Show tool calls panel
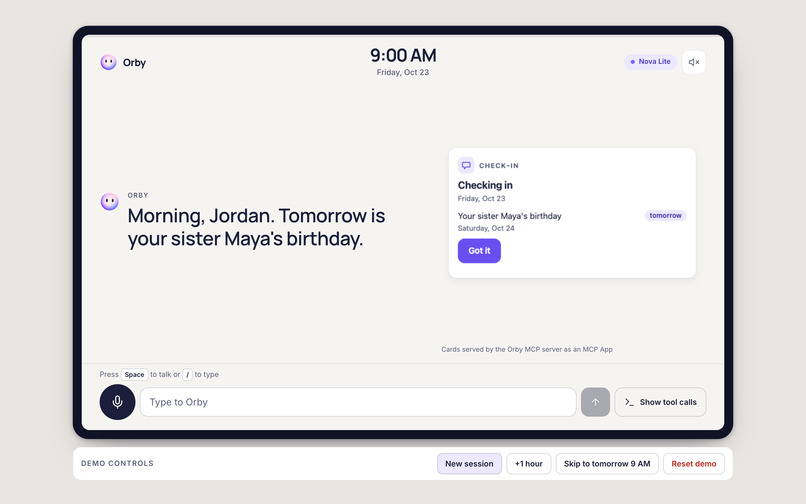The image size is (806, 504). pos(660,402)
